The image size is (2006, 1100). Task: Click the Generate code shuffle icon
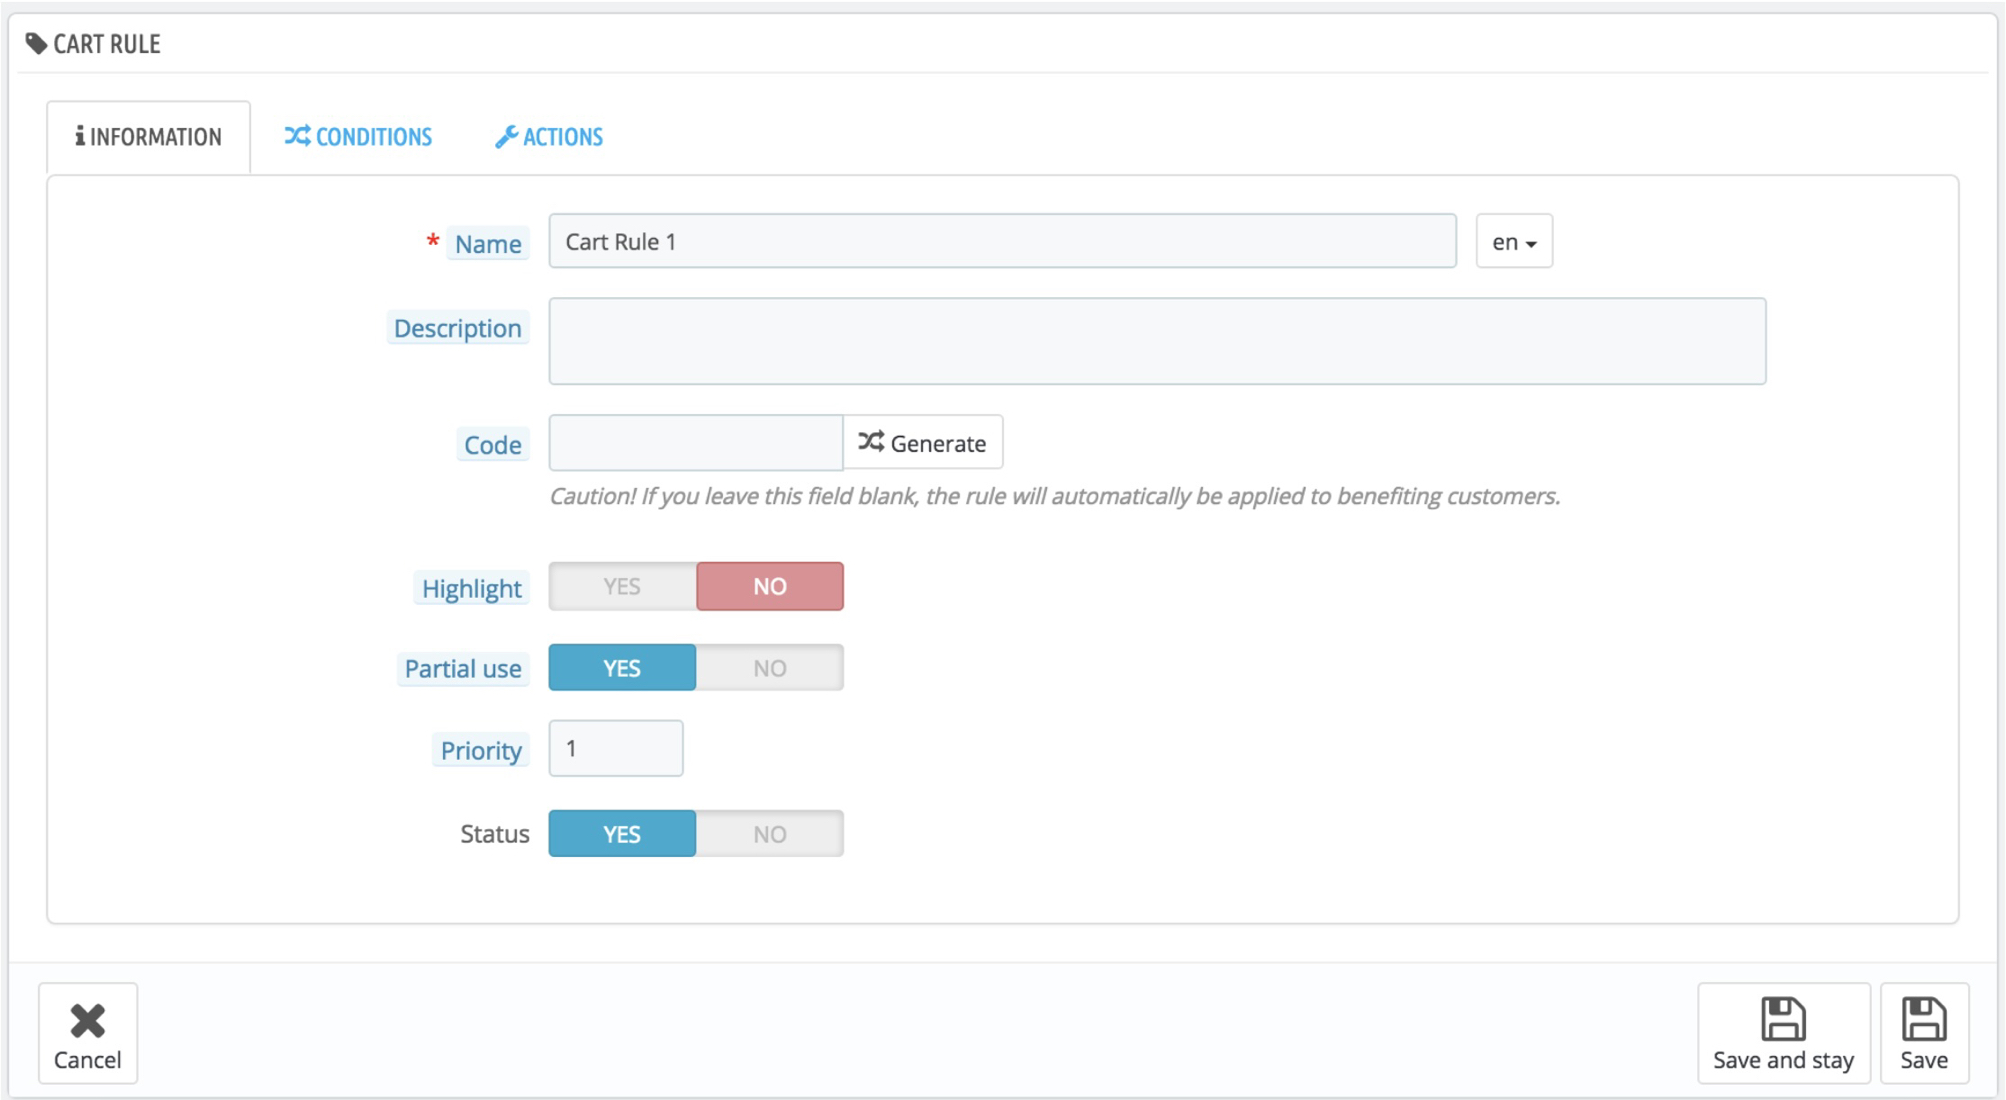tap(870, 442)
